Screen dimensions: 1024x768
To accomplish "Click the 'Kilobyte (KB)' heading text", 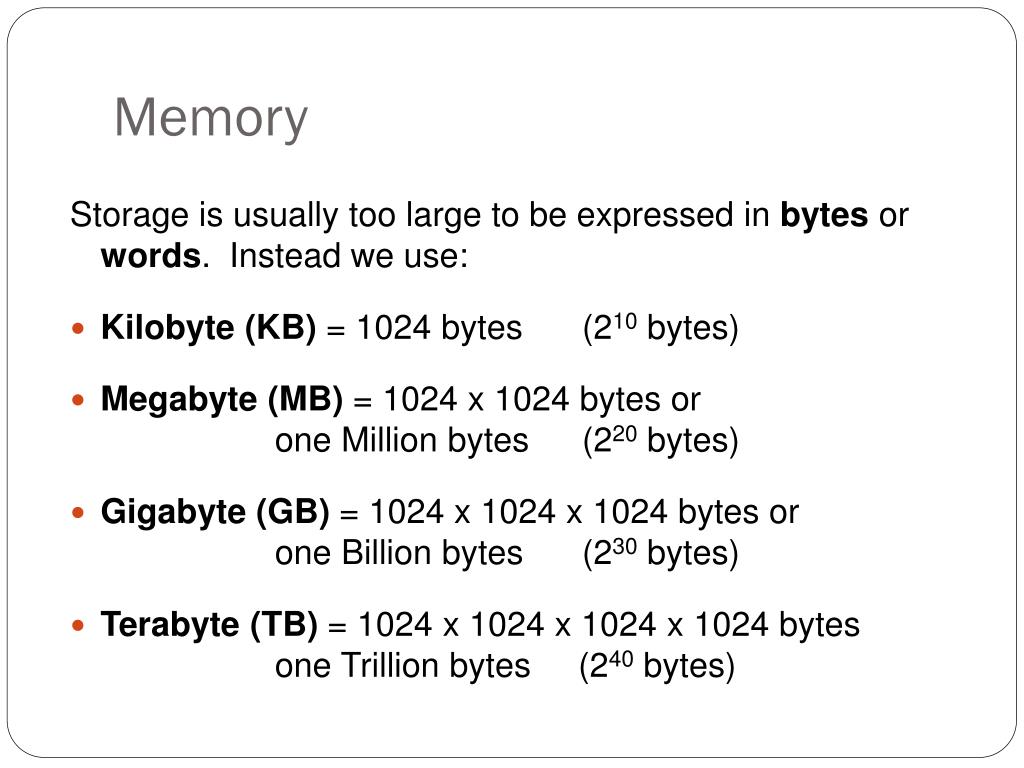I will pyautogui.click(x=208, y=328).
